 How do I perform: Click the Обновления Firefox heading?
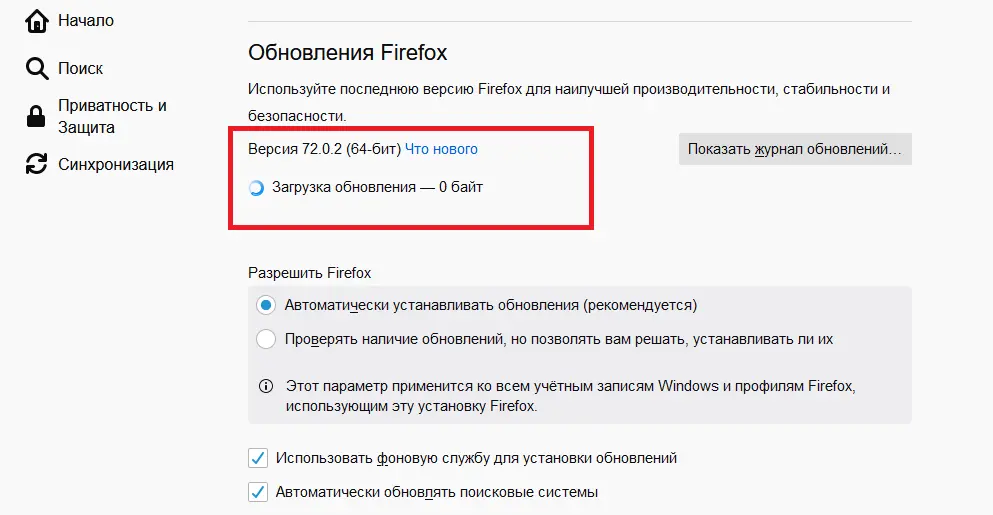tap(348, 53)
